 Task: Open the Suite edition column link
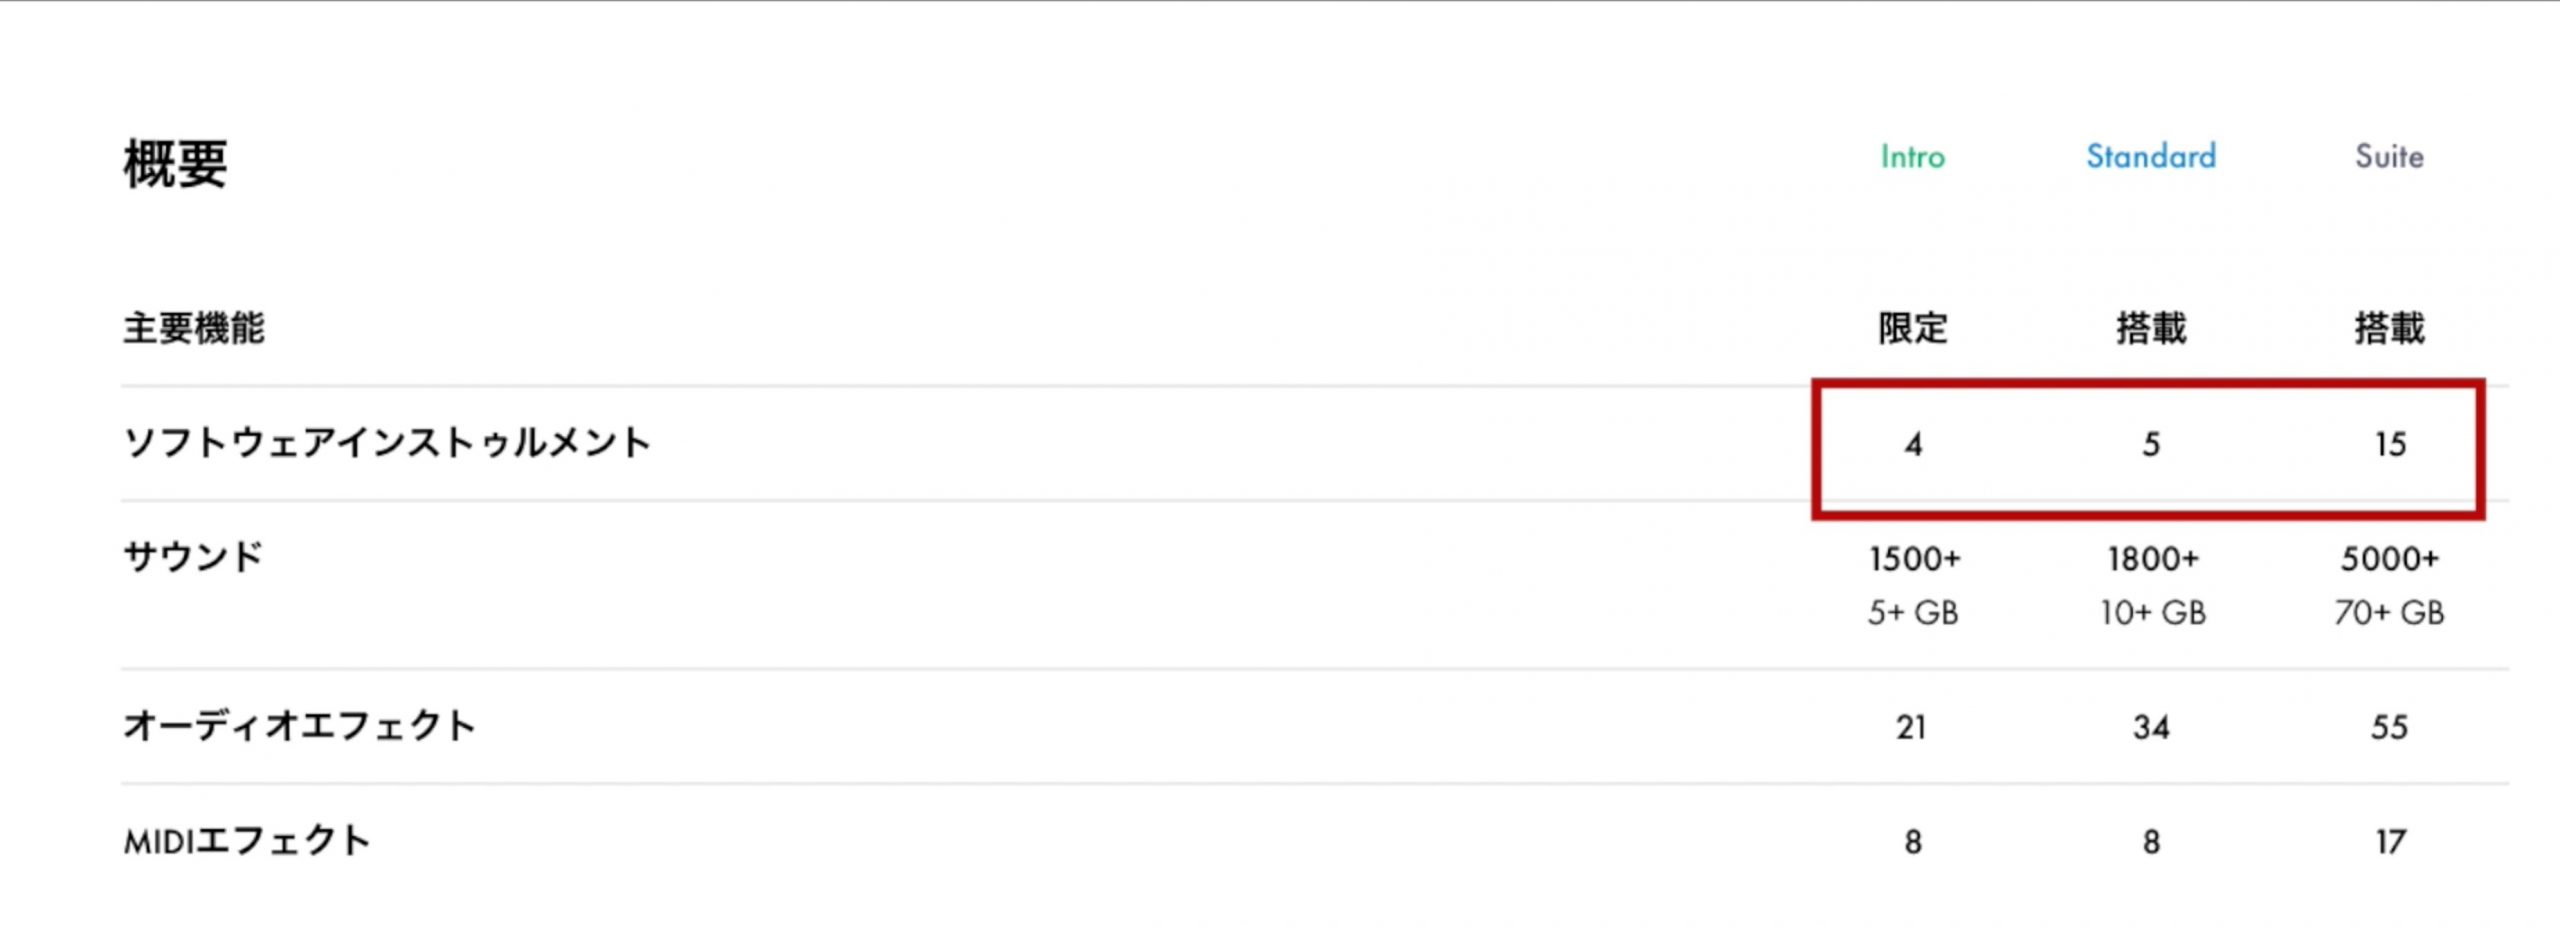click(2389, 157)
